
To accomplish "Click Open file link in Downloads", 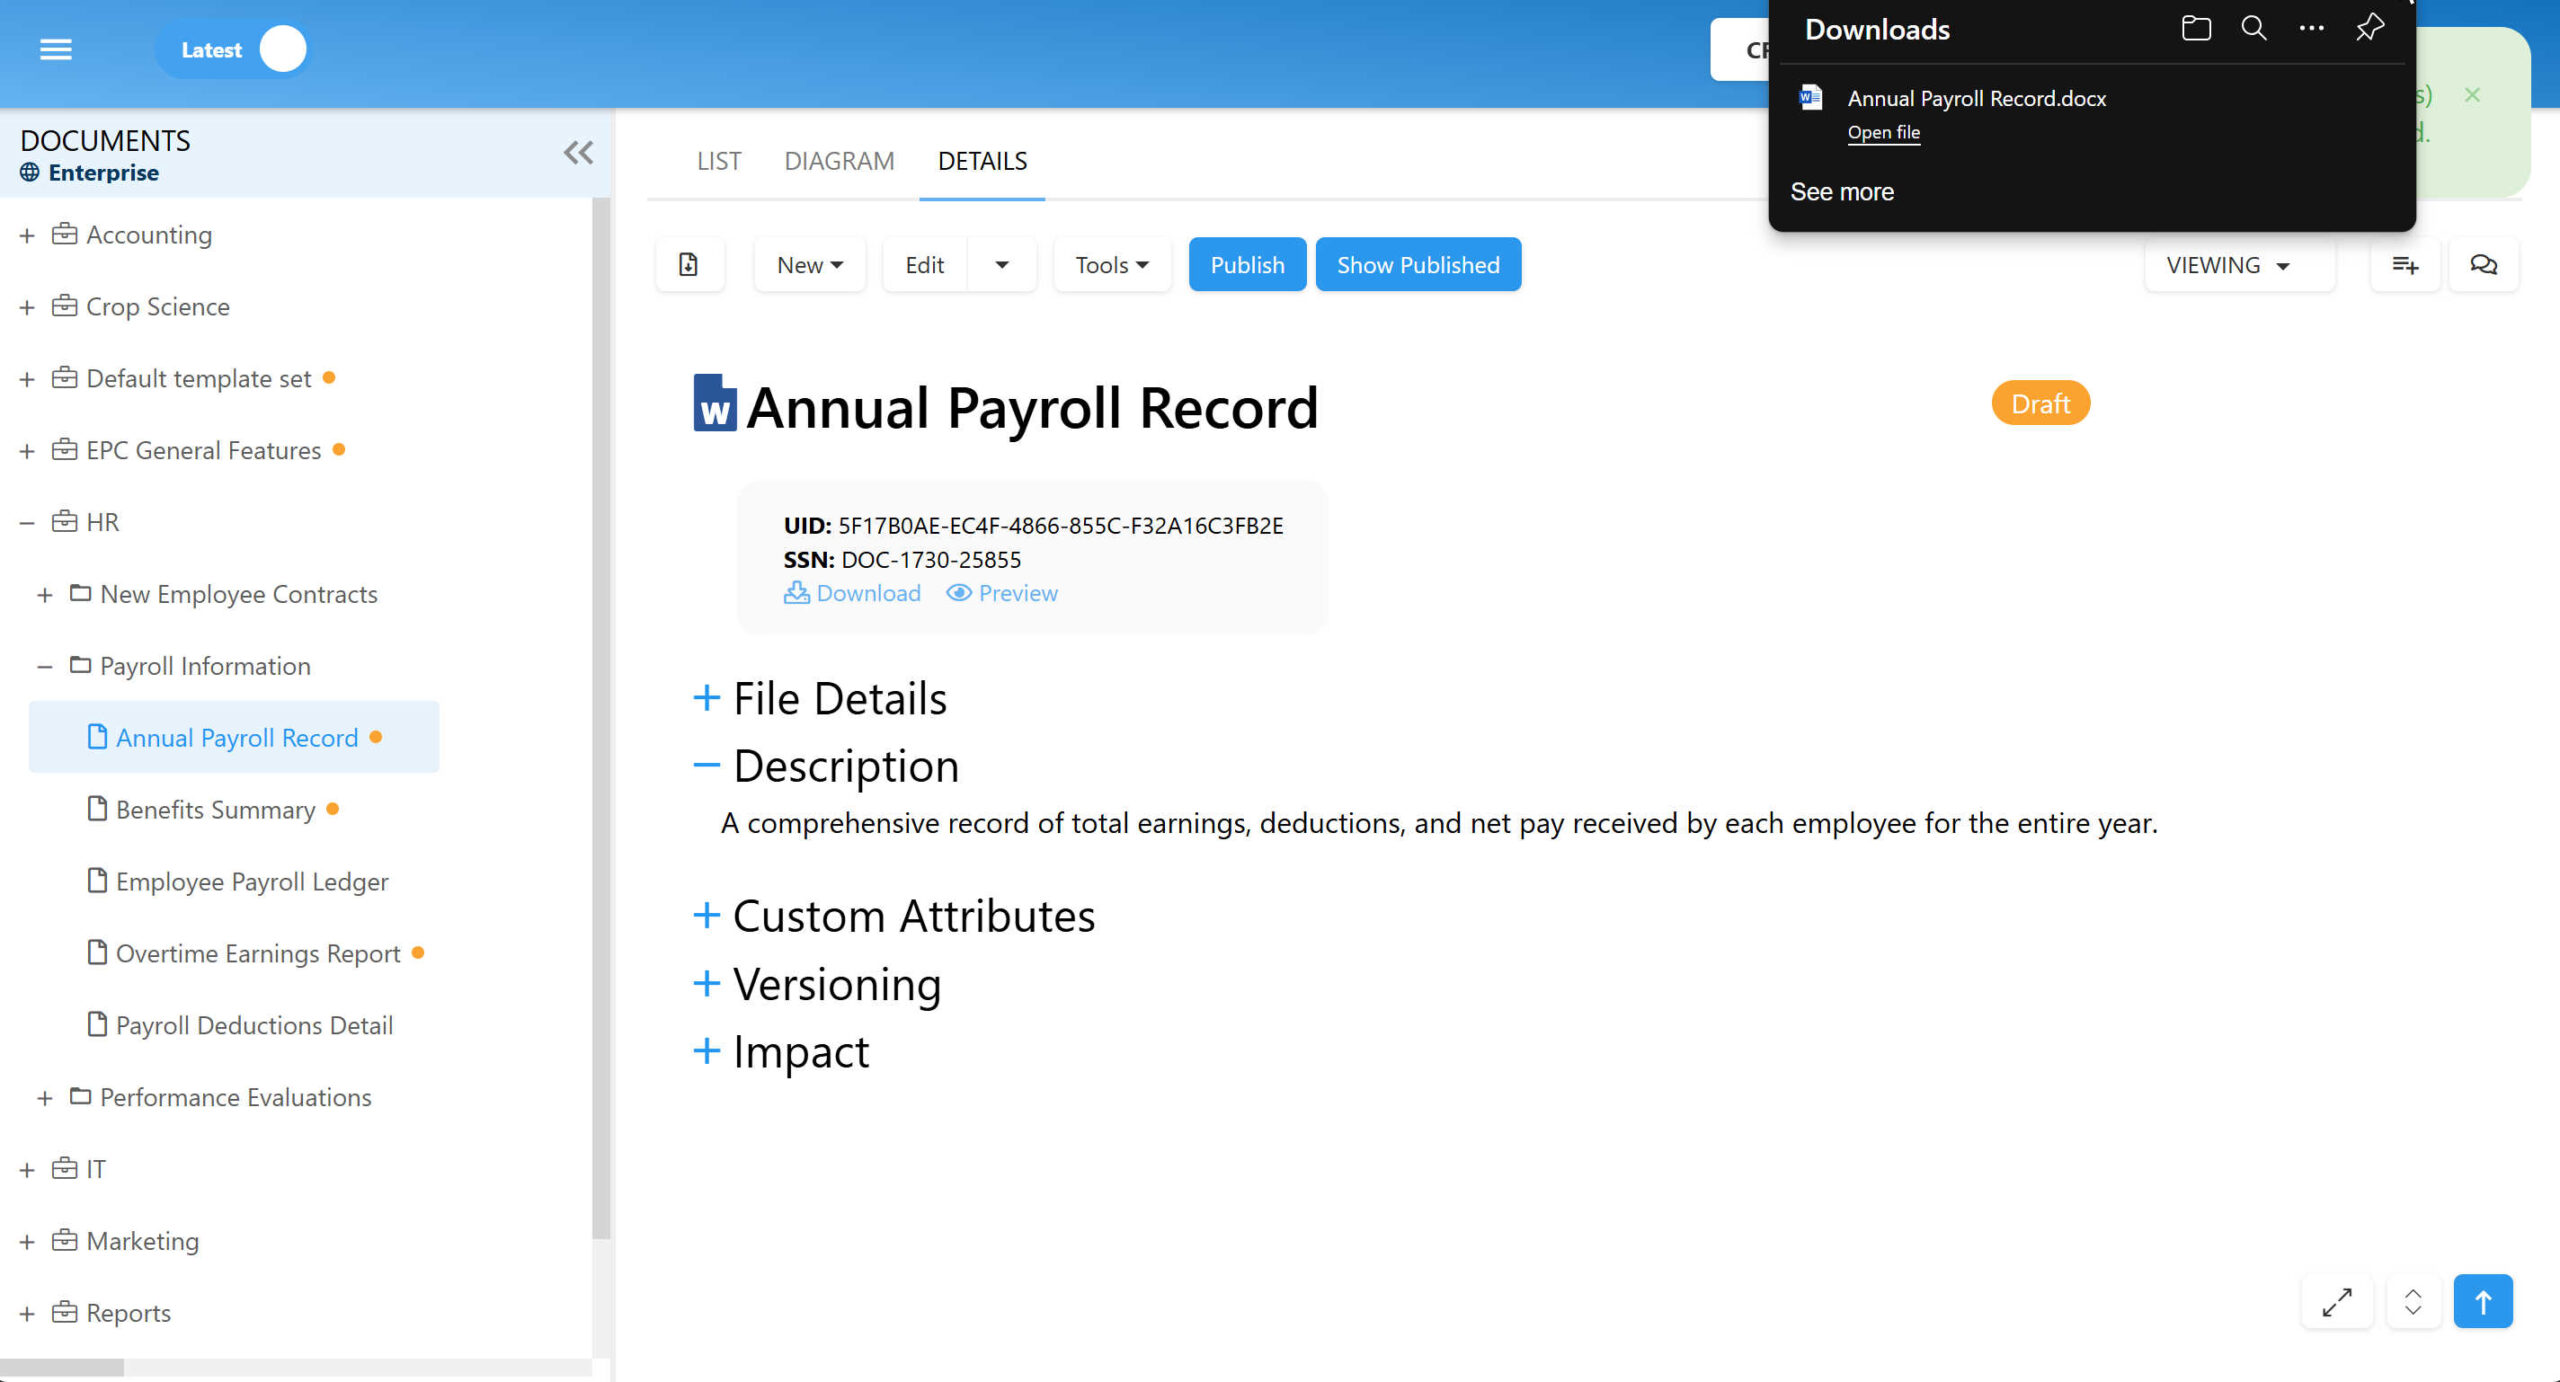I will click(x=1883, y=132).
